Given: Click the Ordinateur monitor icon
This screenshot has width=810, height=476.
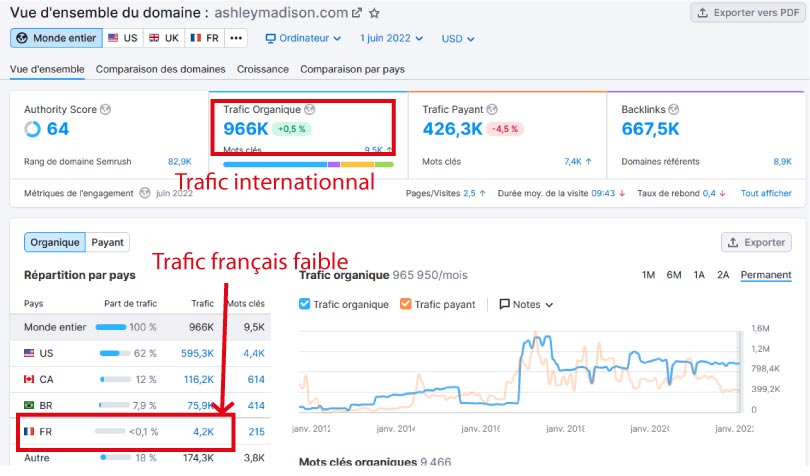Looking at the screenshot, I should click(270, 38).
